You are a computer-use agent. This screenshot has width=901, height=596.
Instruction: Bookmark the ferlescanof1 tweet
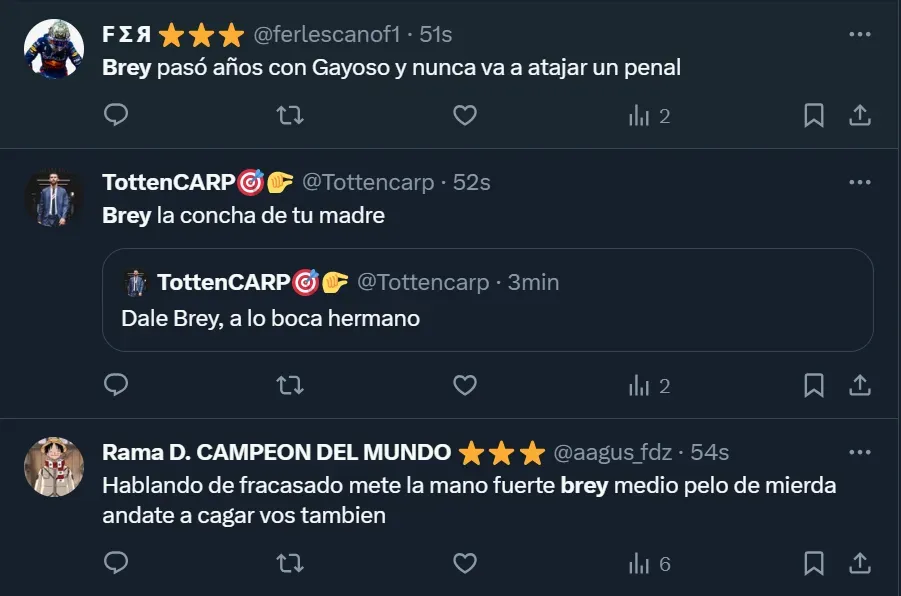tap(814, 116)
